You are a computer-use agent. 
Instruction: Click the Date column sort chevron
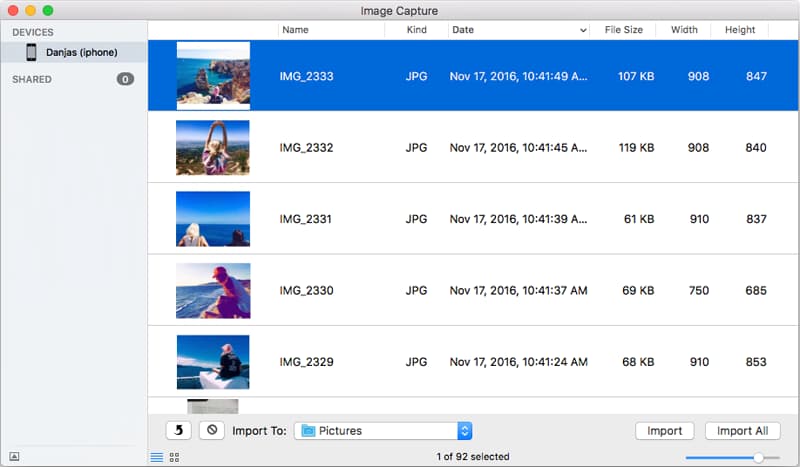pos(583,31)
